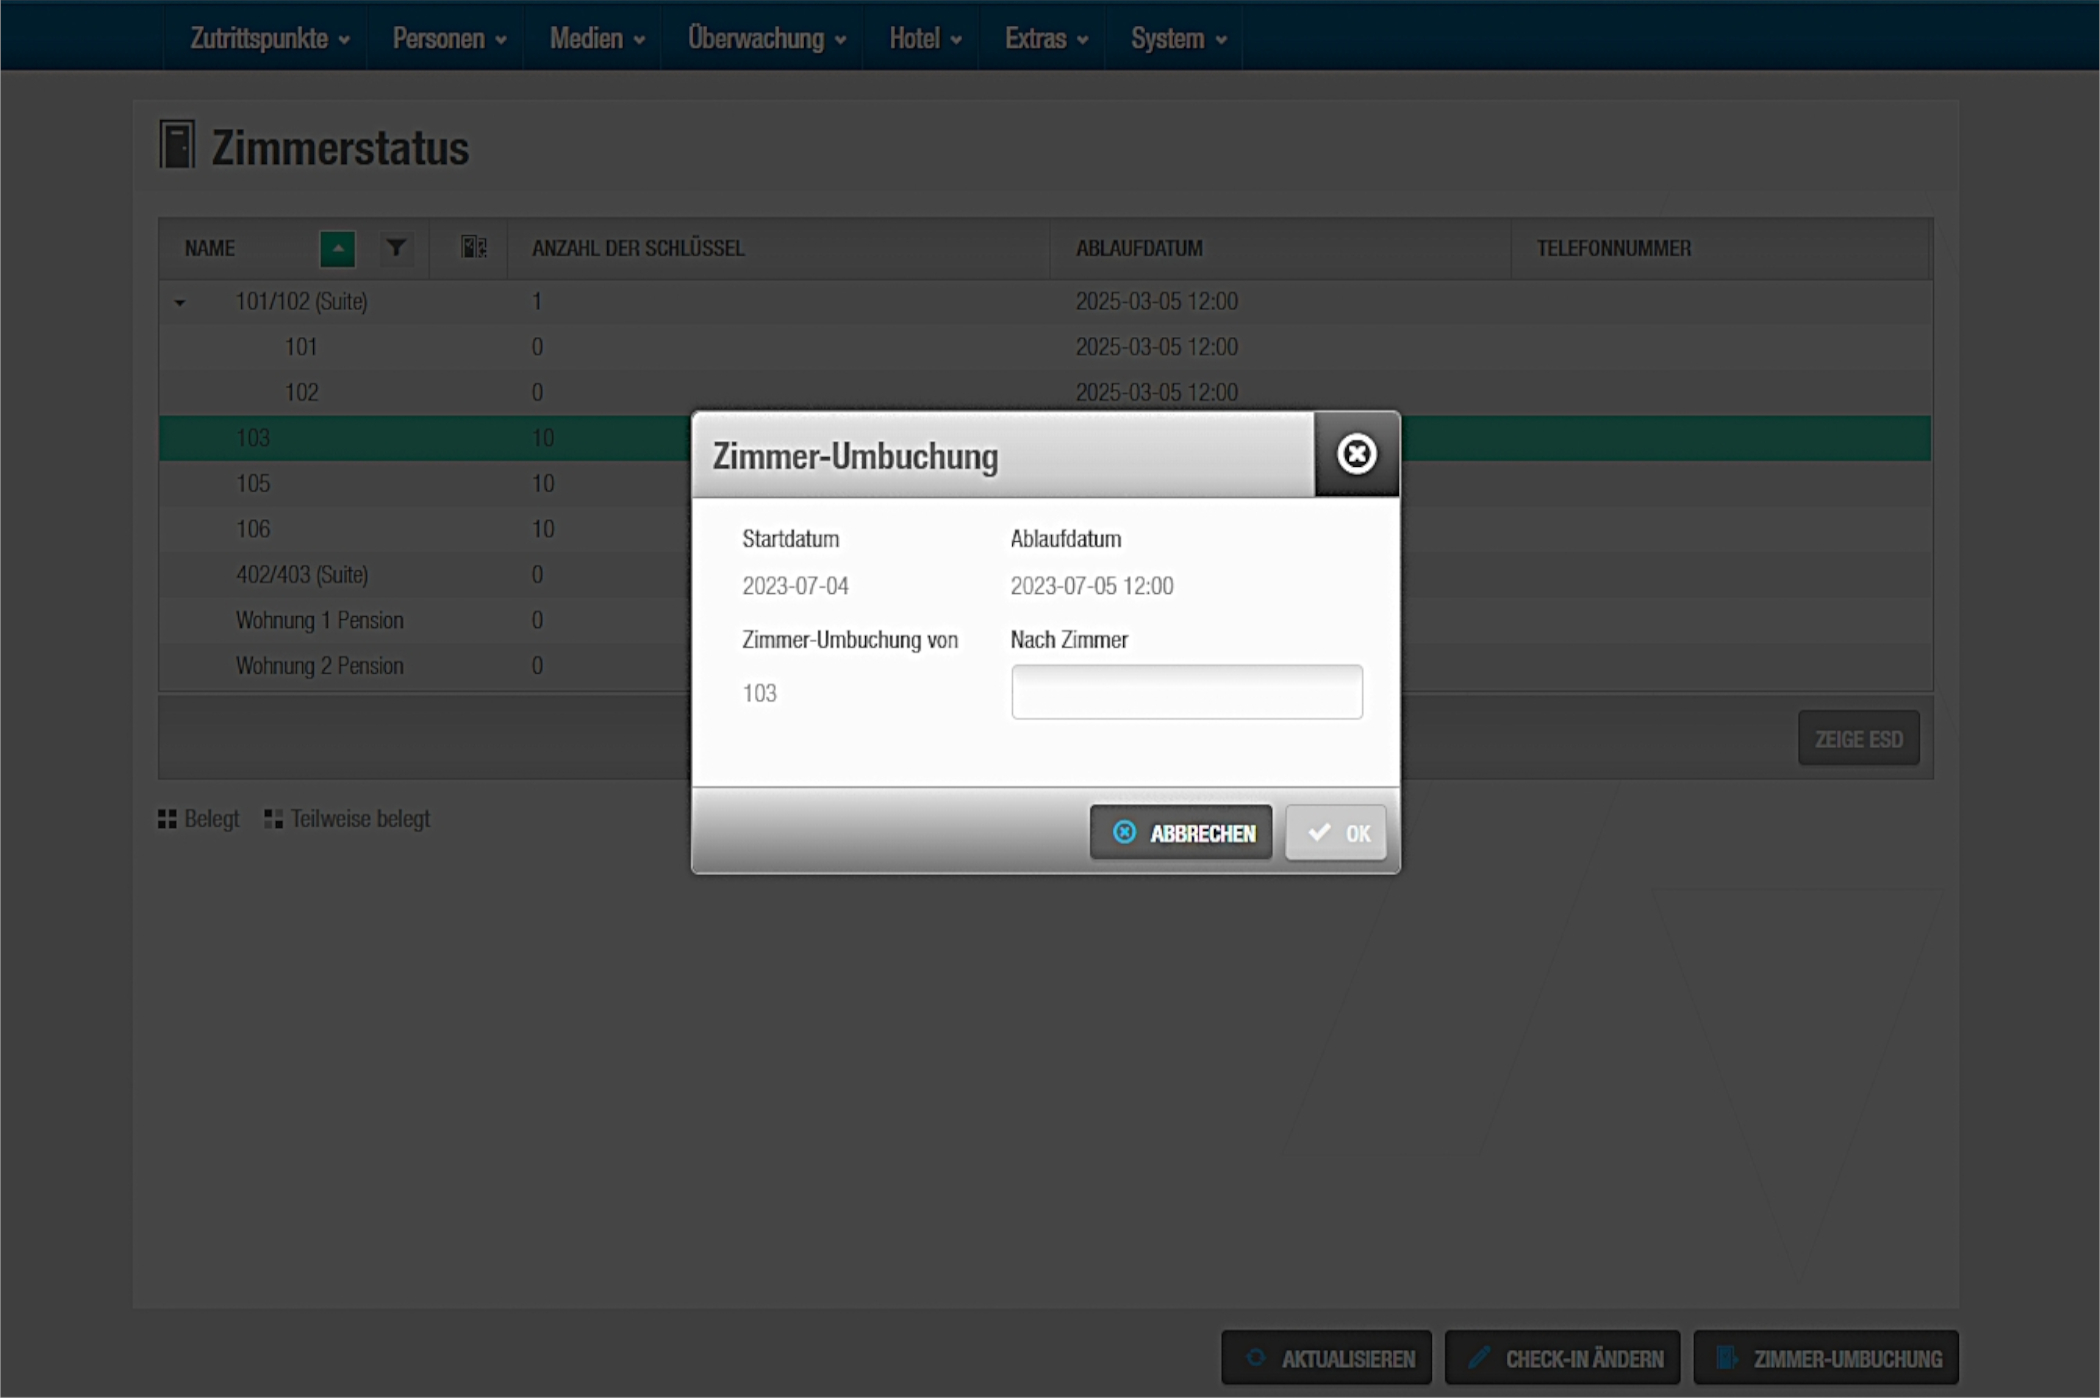The width and height of the screenshot is (2100, 1400).
Task: Click the Teilweise belegt legend icon
Action: click(273, 819)
